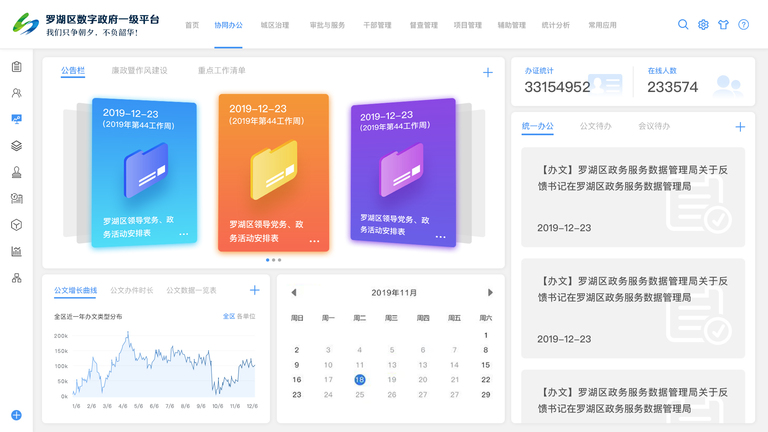Open the purple 2019-12-23 schedule card

point(403,173)
